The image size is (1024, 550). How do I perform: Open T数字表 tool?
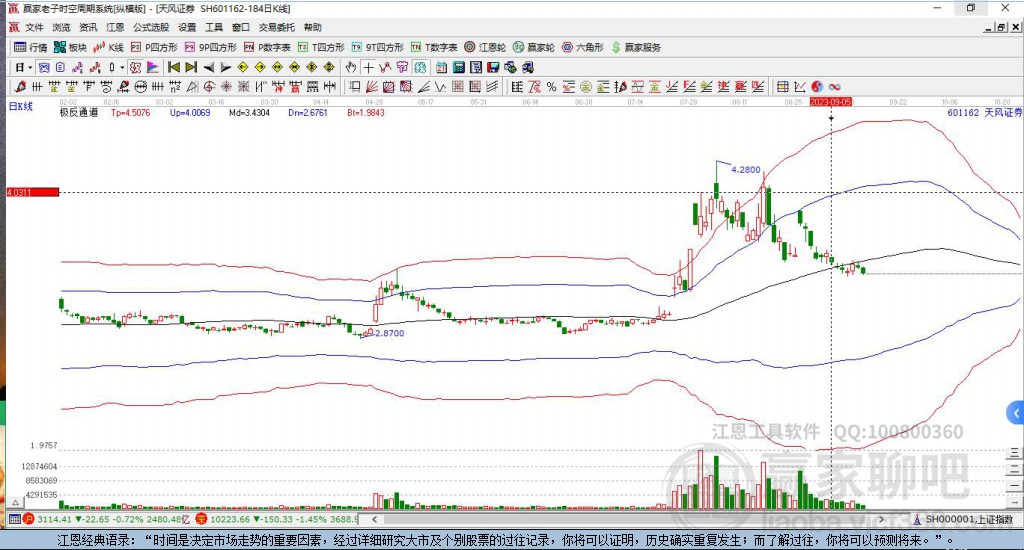[x=434, y=47]
